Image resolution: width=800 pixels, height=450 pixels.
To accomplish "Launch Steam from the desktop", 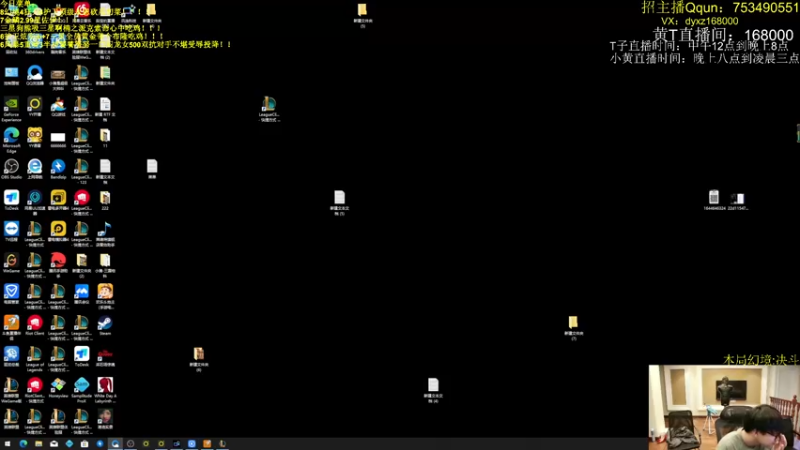I will click(x=105, y=325).
